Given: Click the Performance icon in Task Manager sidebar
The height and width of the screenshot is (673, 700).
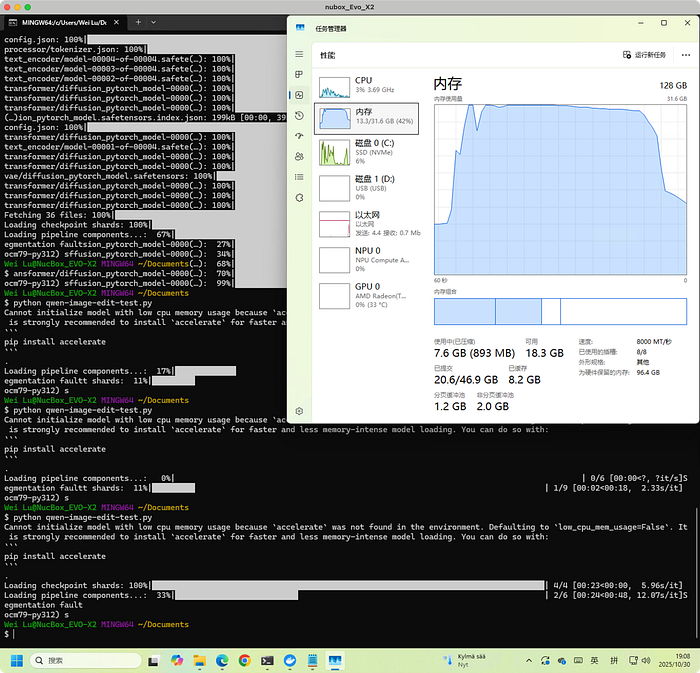Looking at the screenshot, I should pos(299,95).
